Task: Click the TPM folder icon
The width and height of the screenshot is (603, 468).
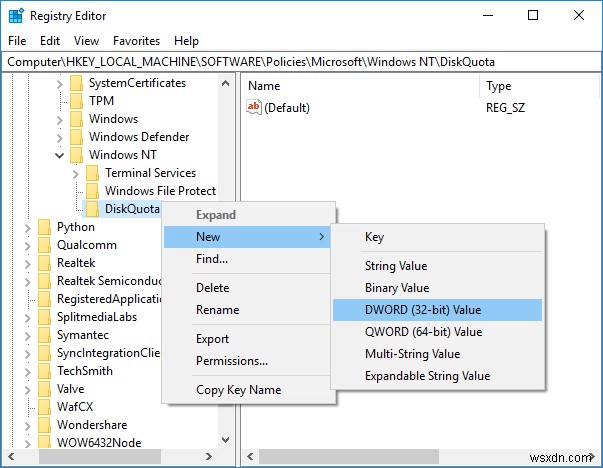Action: click(x=76, y=101)
